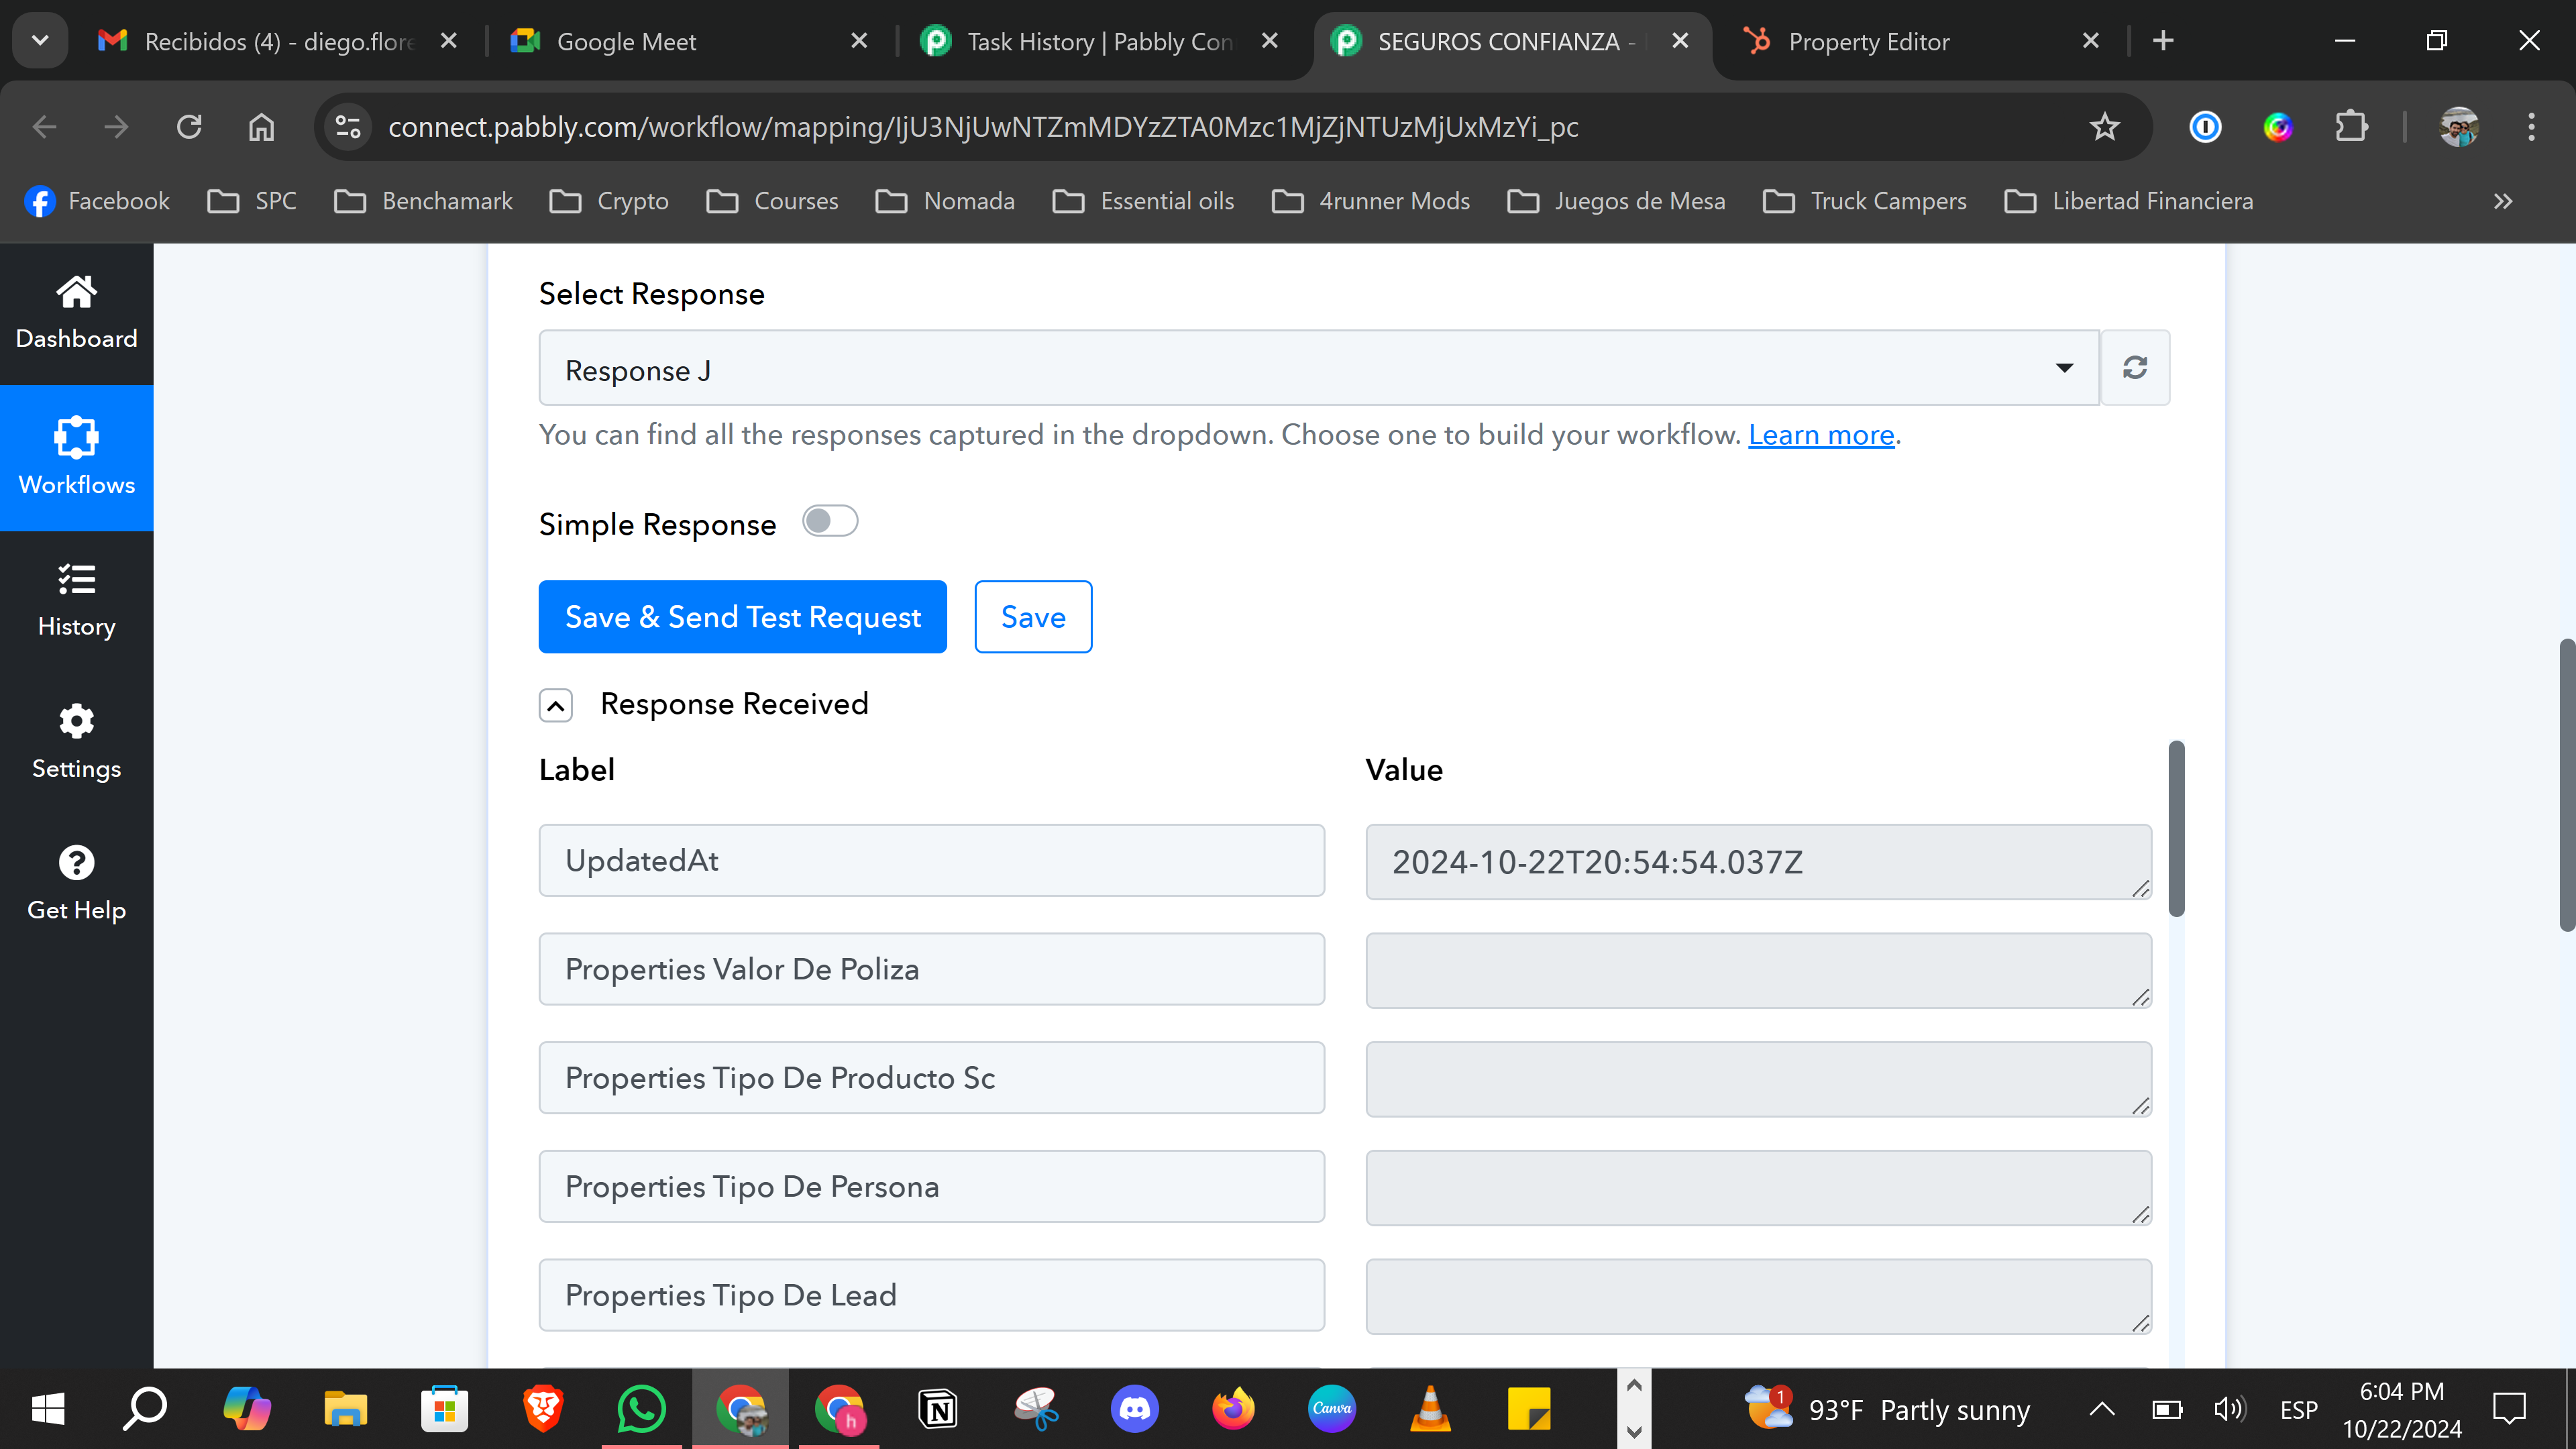Show hidden system tray icons
2576x1449 pixels.
tap(2102, 1409)
